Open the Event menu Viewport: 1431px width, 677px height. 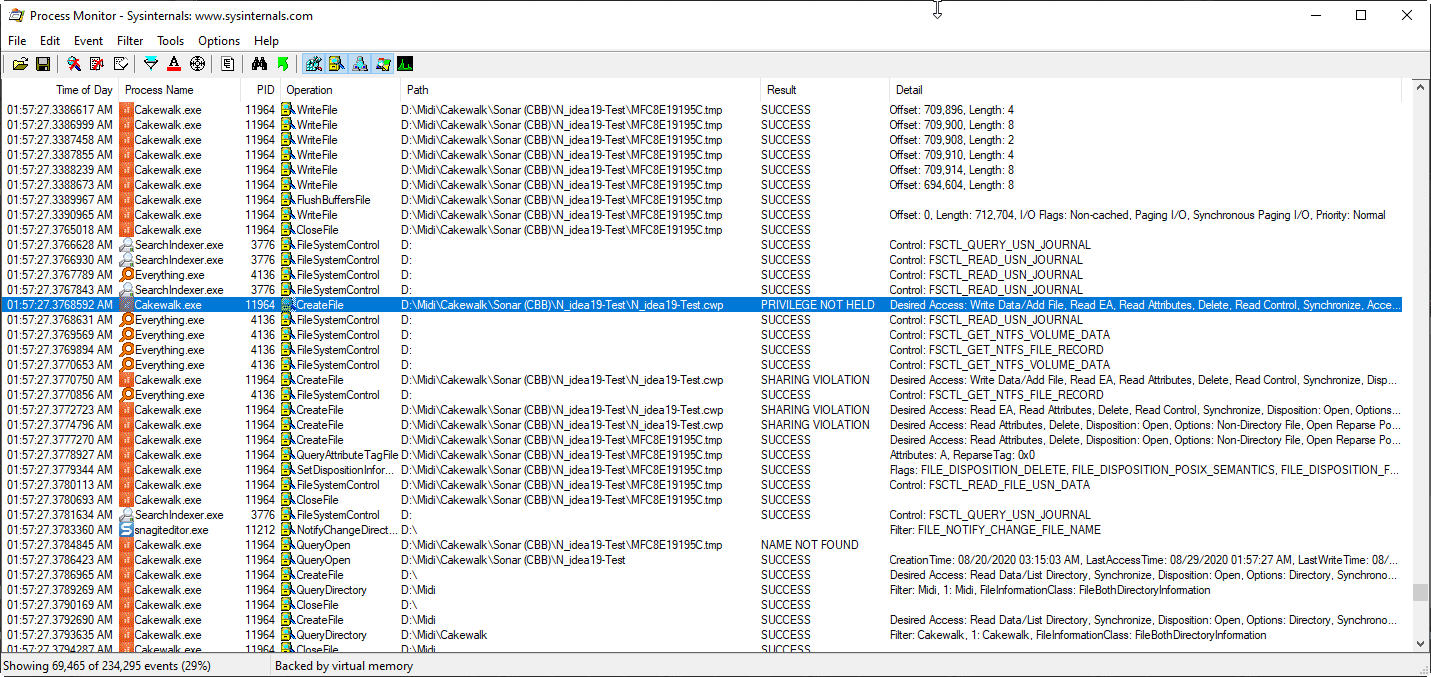tap(88, 41)
